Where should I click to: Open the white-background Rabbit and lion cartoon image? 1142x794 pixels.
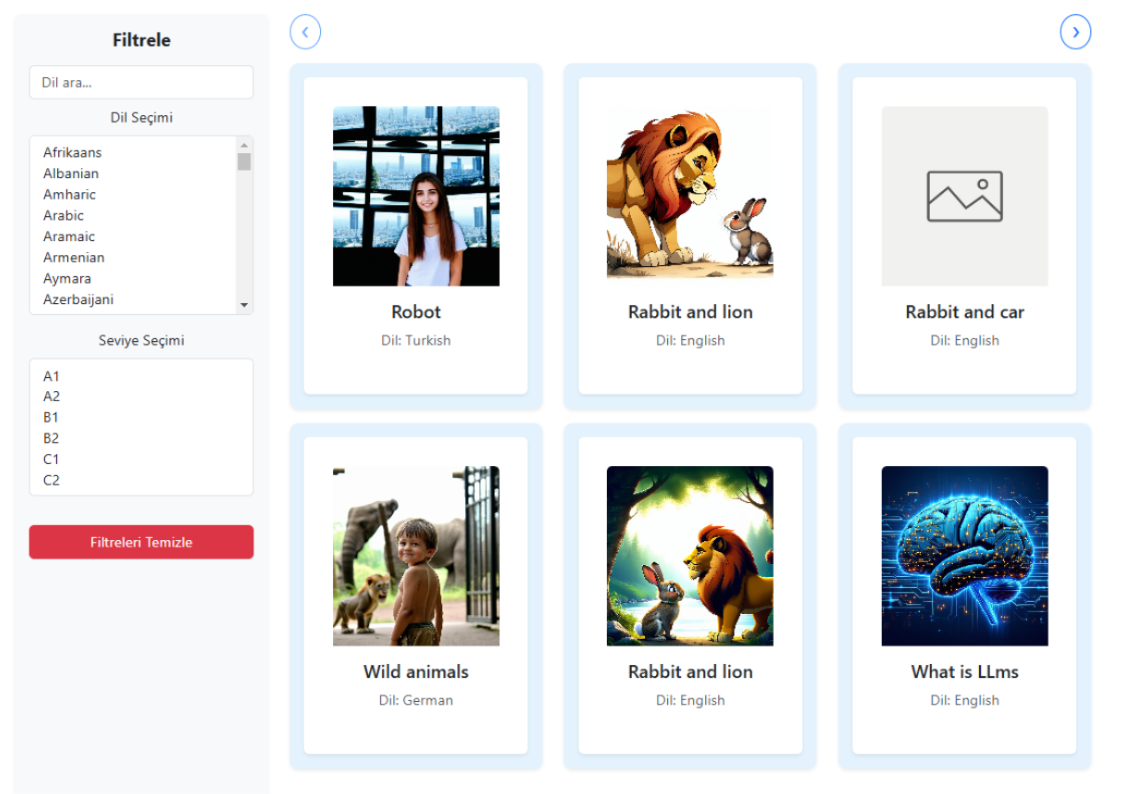click(x=690, y=194)
